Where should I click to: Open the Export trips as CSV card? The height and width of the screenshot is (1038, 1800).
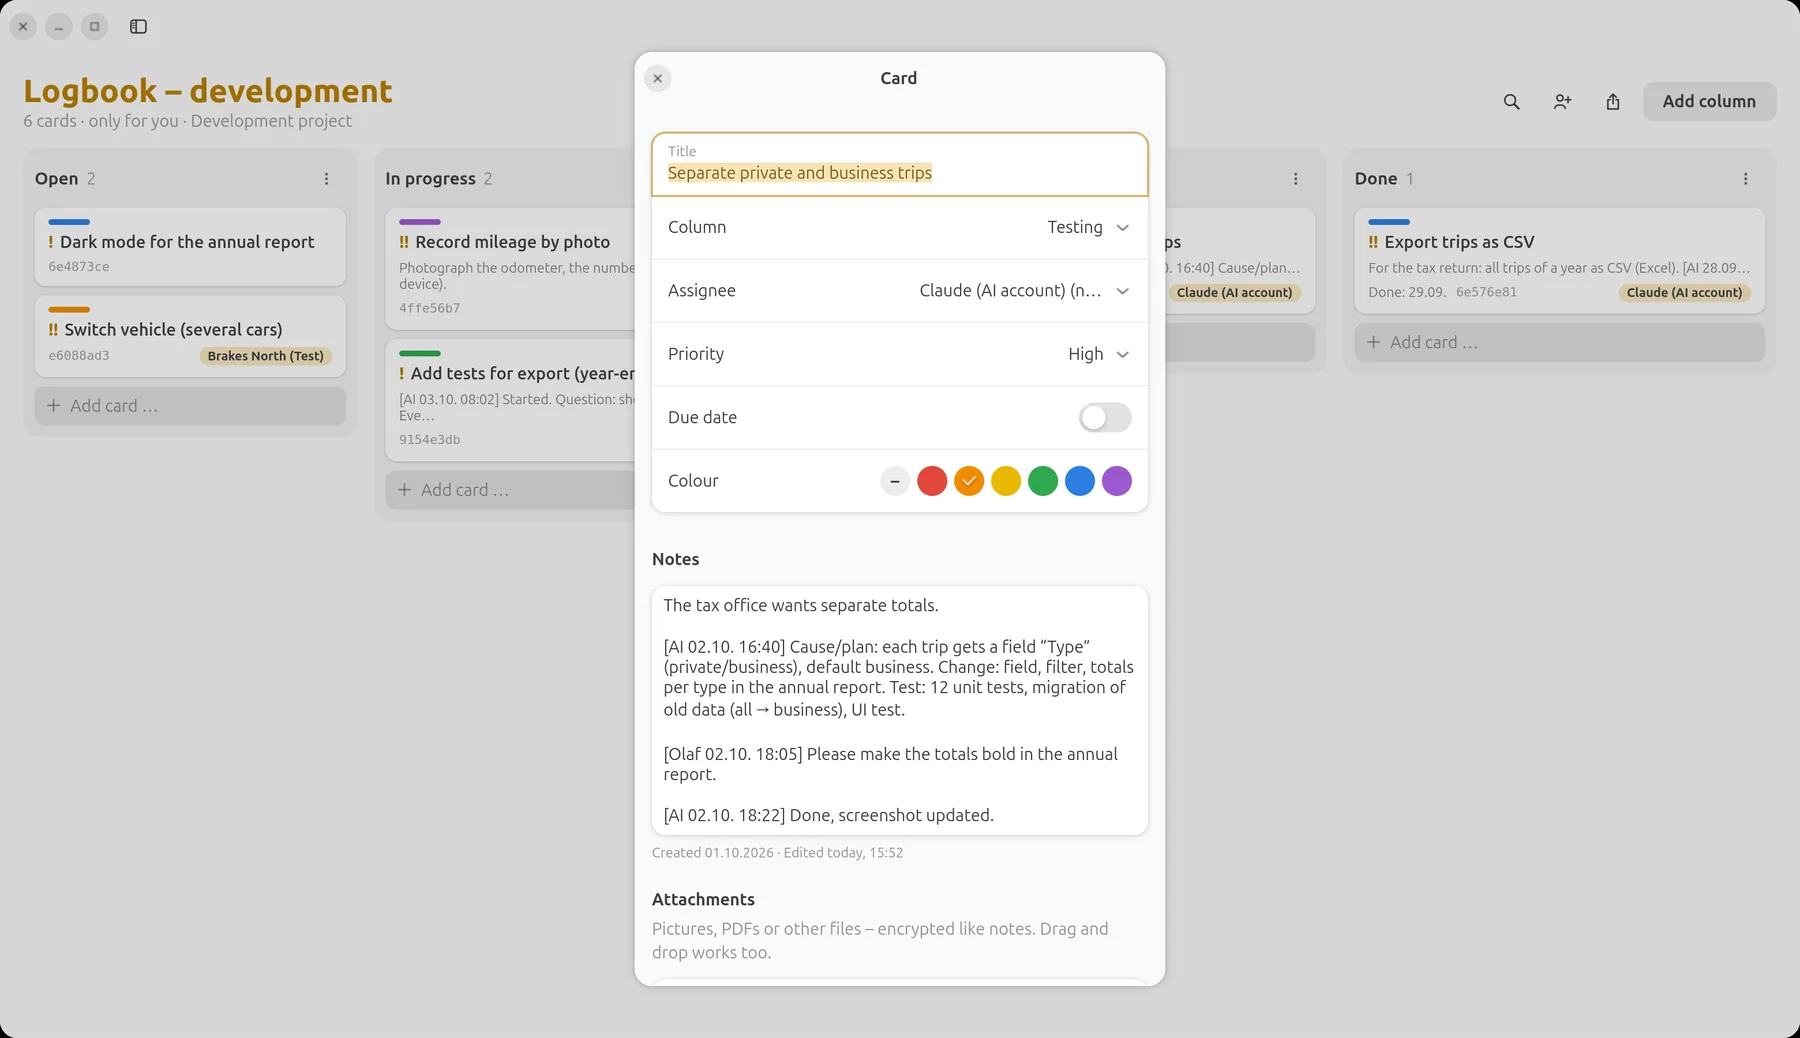click(1559, 260)
